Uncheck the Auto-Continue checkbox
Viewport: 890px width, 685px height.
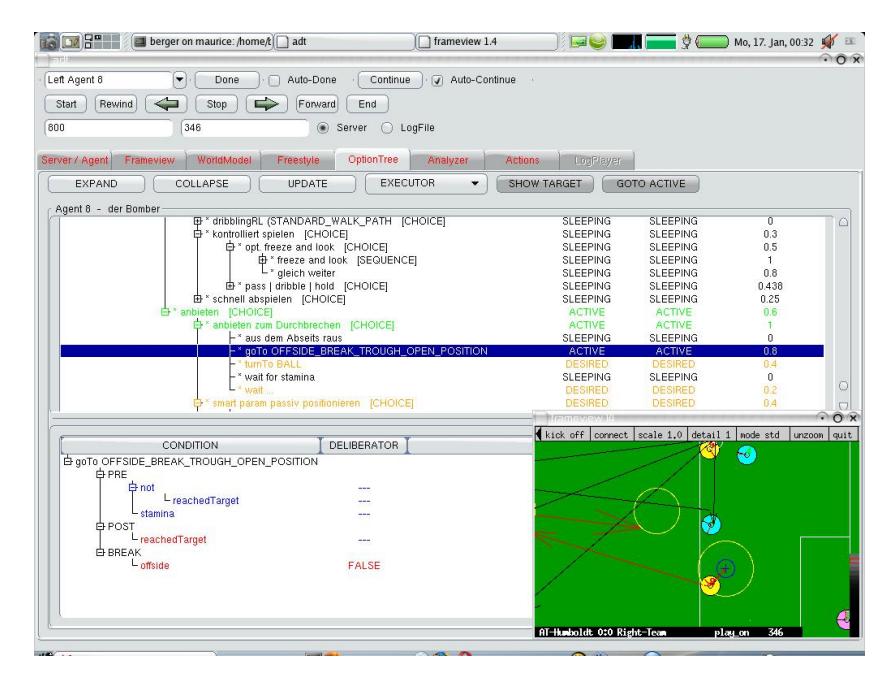click(x=437, y=81)
